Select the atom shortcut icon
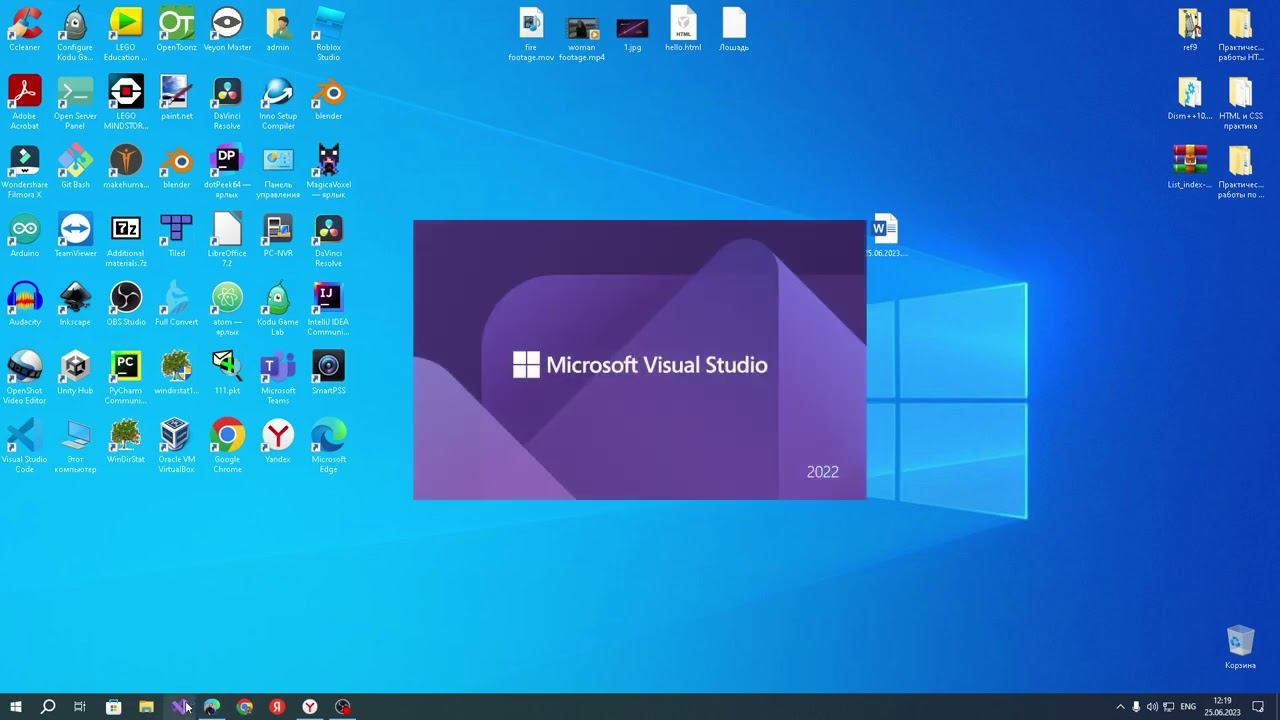 click(227, 310)
